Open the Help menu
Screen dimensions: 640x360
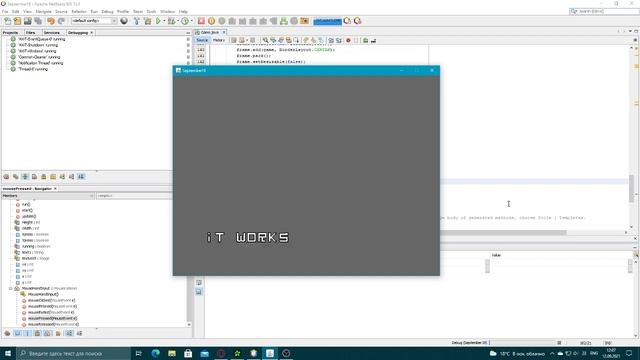(183, 11)
